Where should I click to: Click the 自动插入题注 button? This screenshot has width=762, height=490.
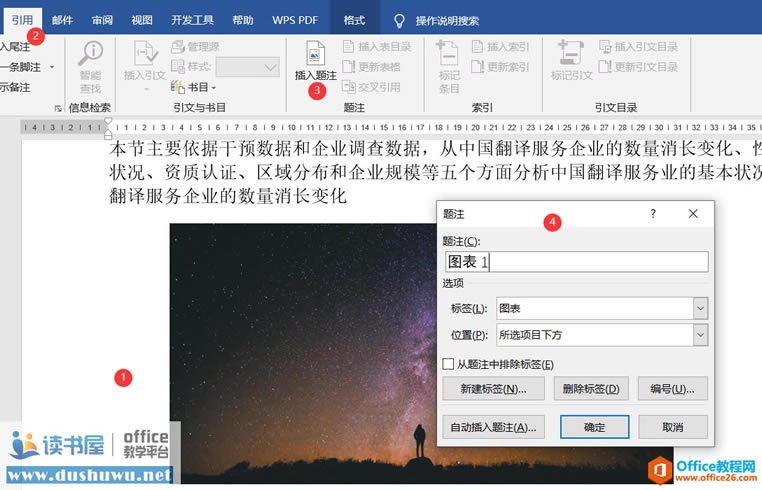493,427
